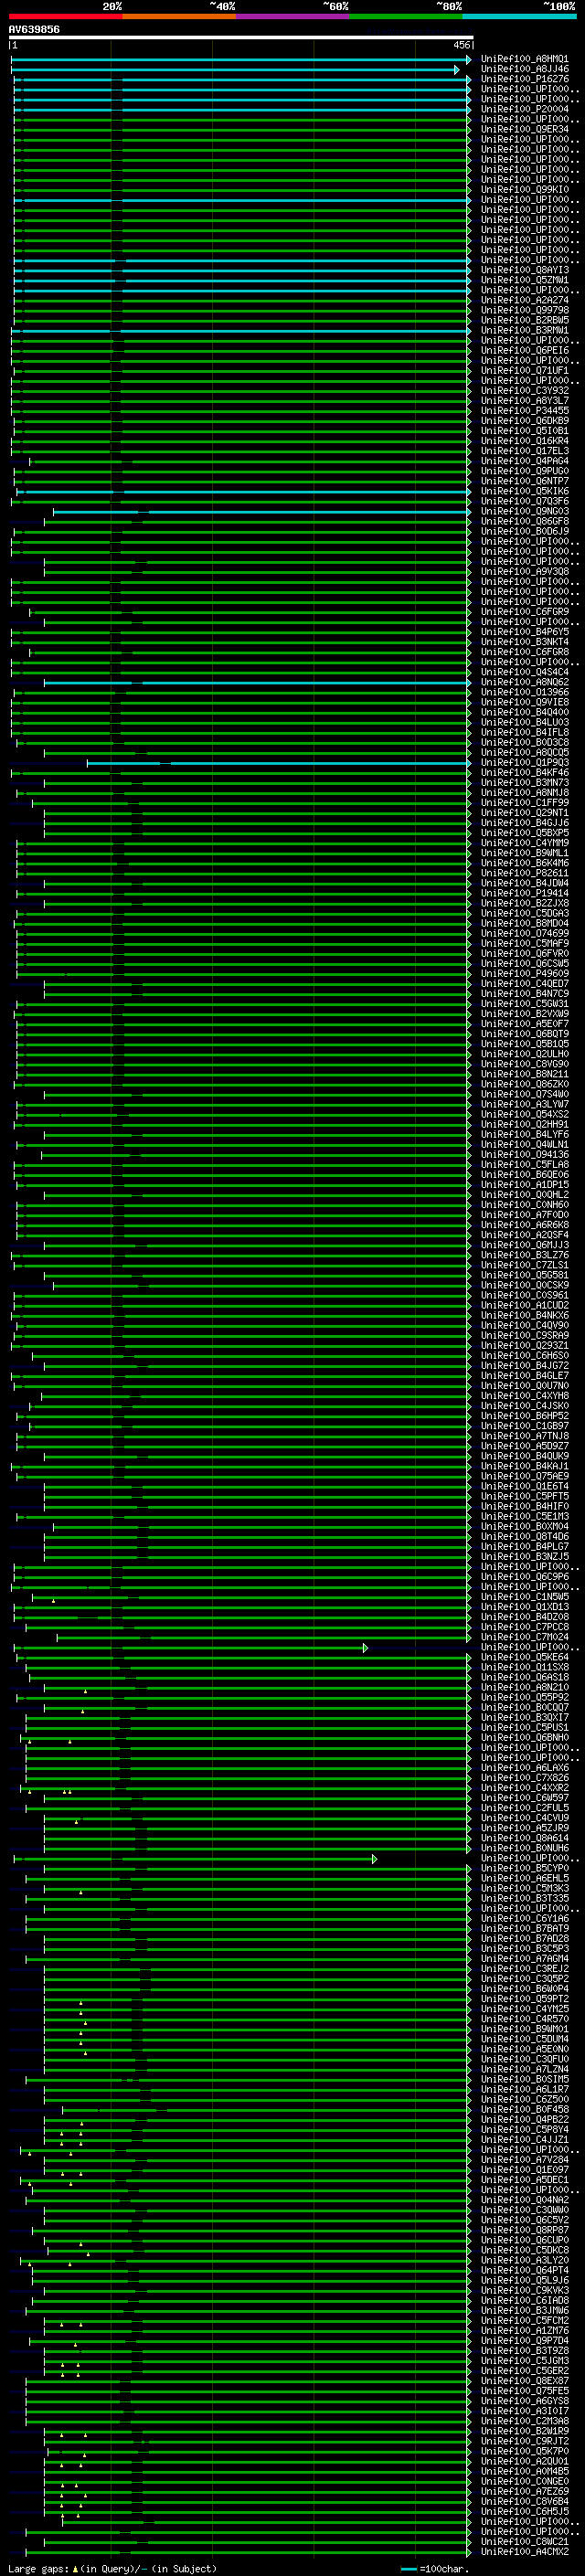585x2576 pixels.
Task: Select hit label UniRef100_Q29NT1
Action: pyautogui.click(x=524, y=813)
